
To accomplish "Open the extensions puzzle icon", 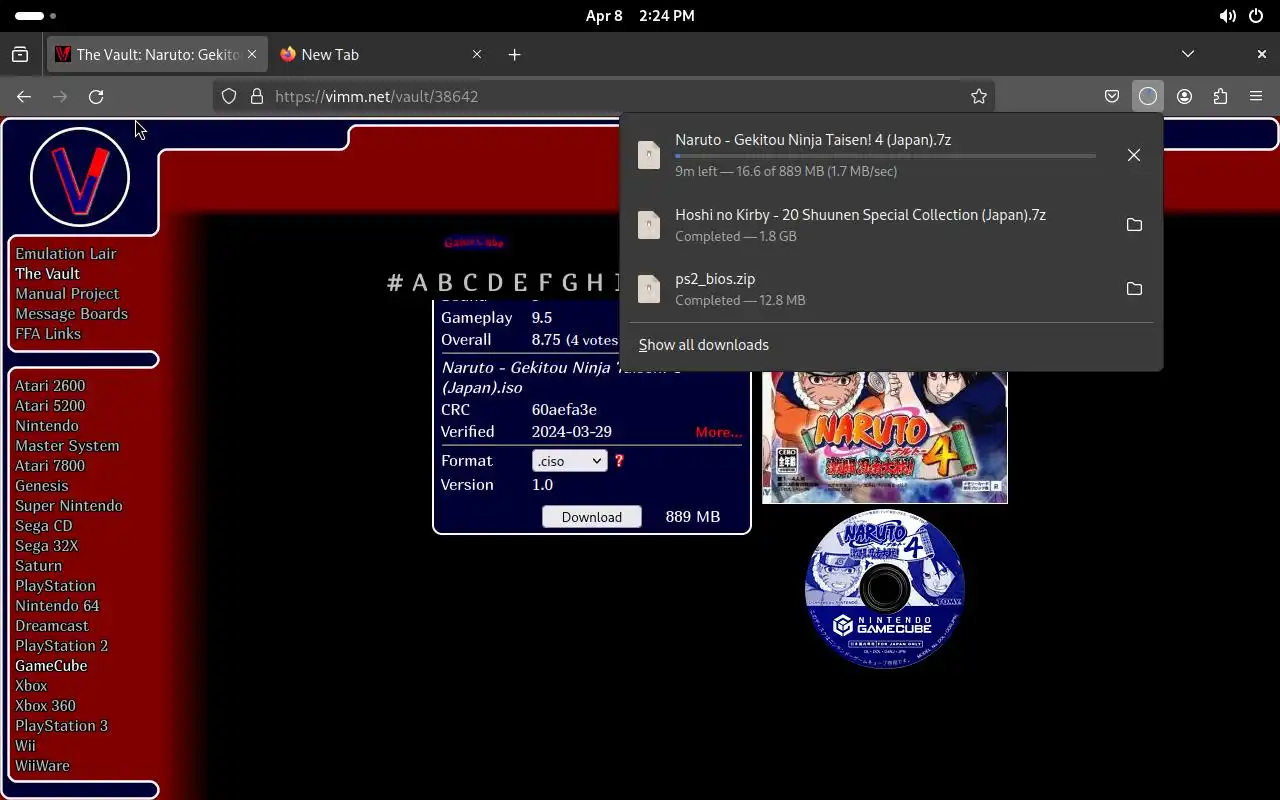I will [1220, 96].
